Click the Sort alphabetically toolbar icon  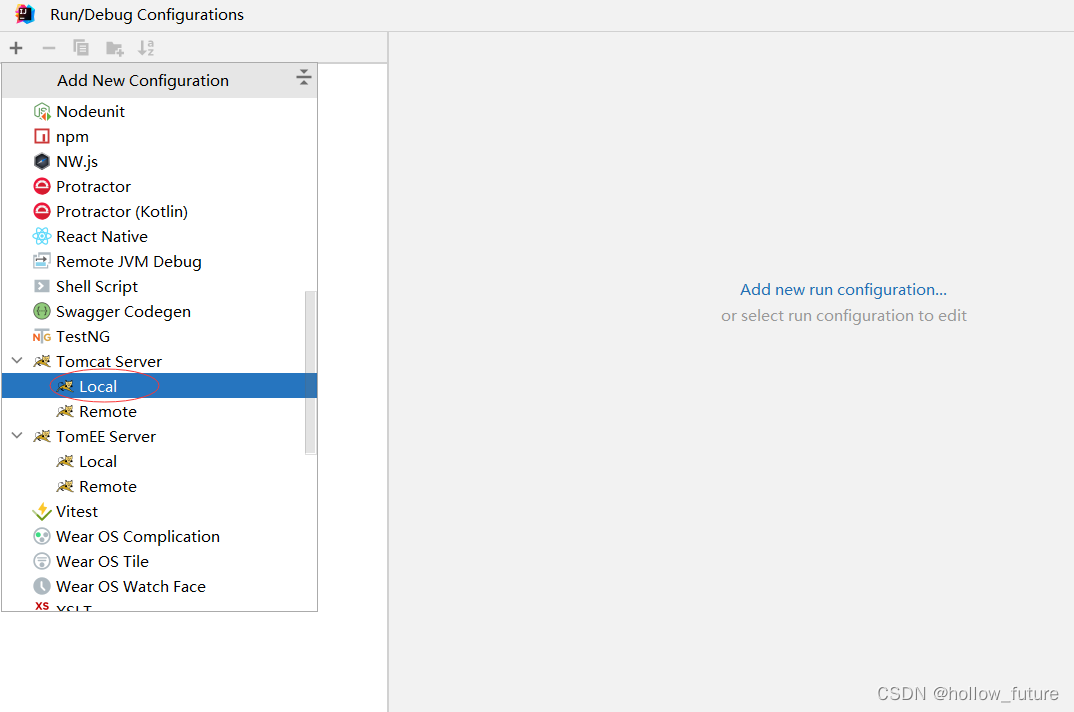[x=146, y=48]
